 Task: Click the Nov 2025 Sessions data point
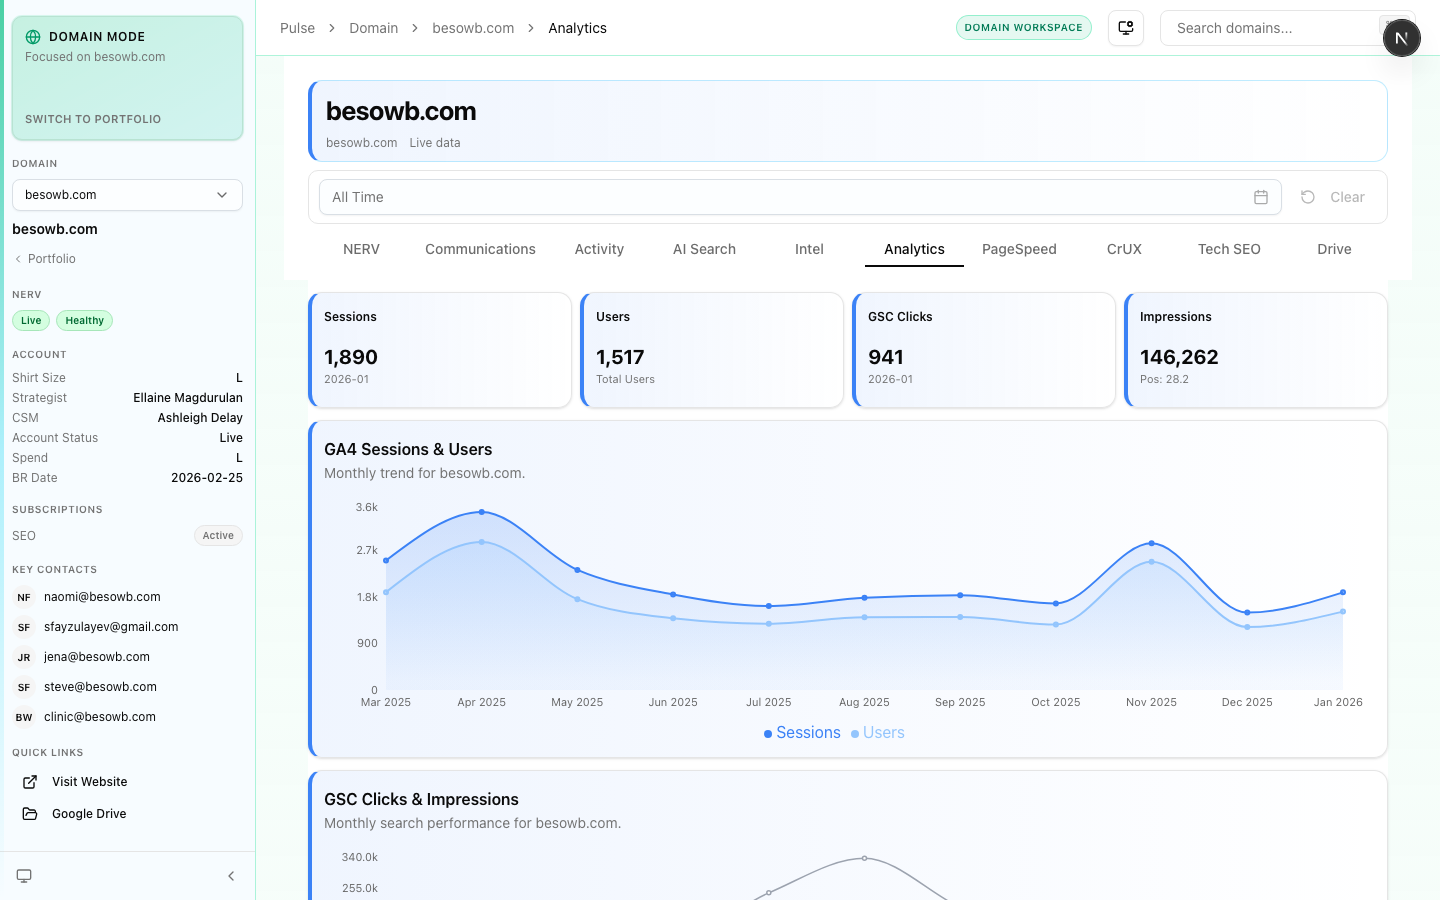coord(1152,543)
